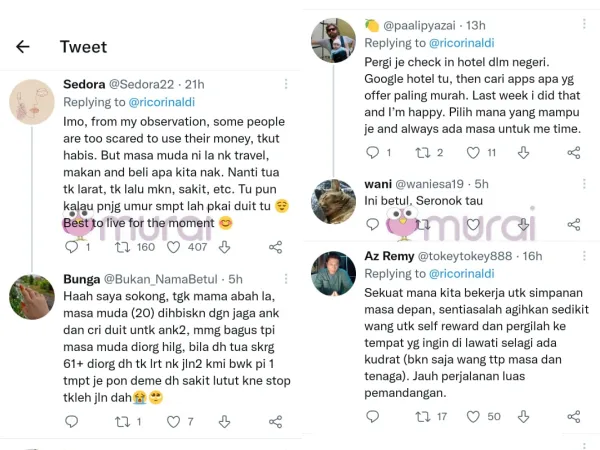The width and height of the screenshot is (600, 450).
Task: Retweet Az Remy's tweet with 17 retweets
Action: click(421, 415)
